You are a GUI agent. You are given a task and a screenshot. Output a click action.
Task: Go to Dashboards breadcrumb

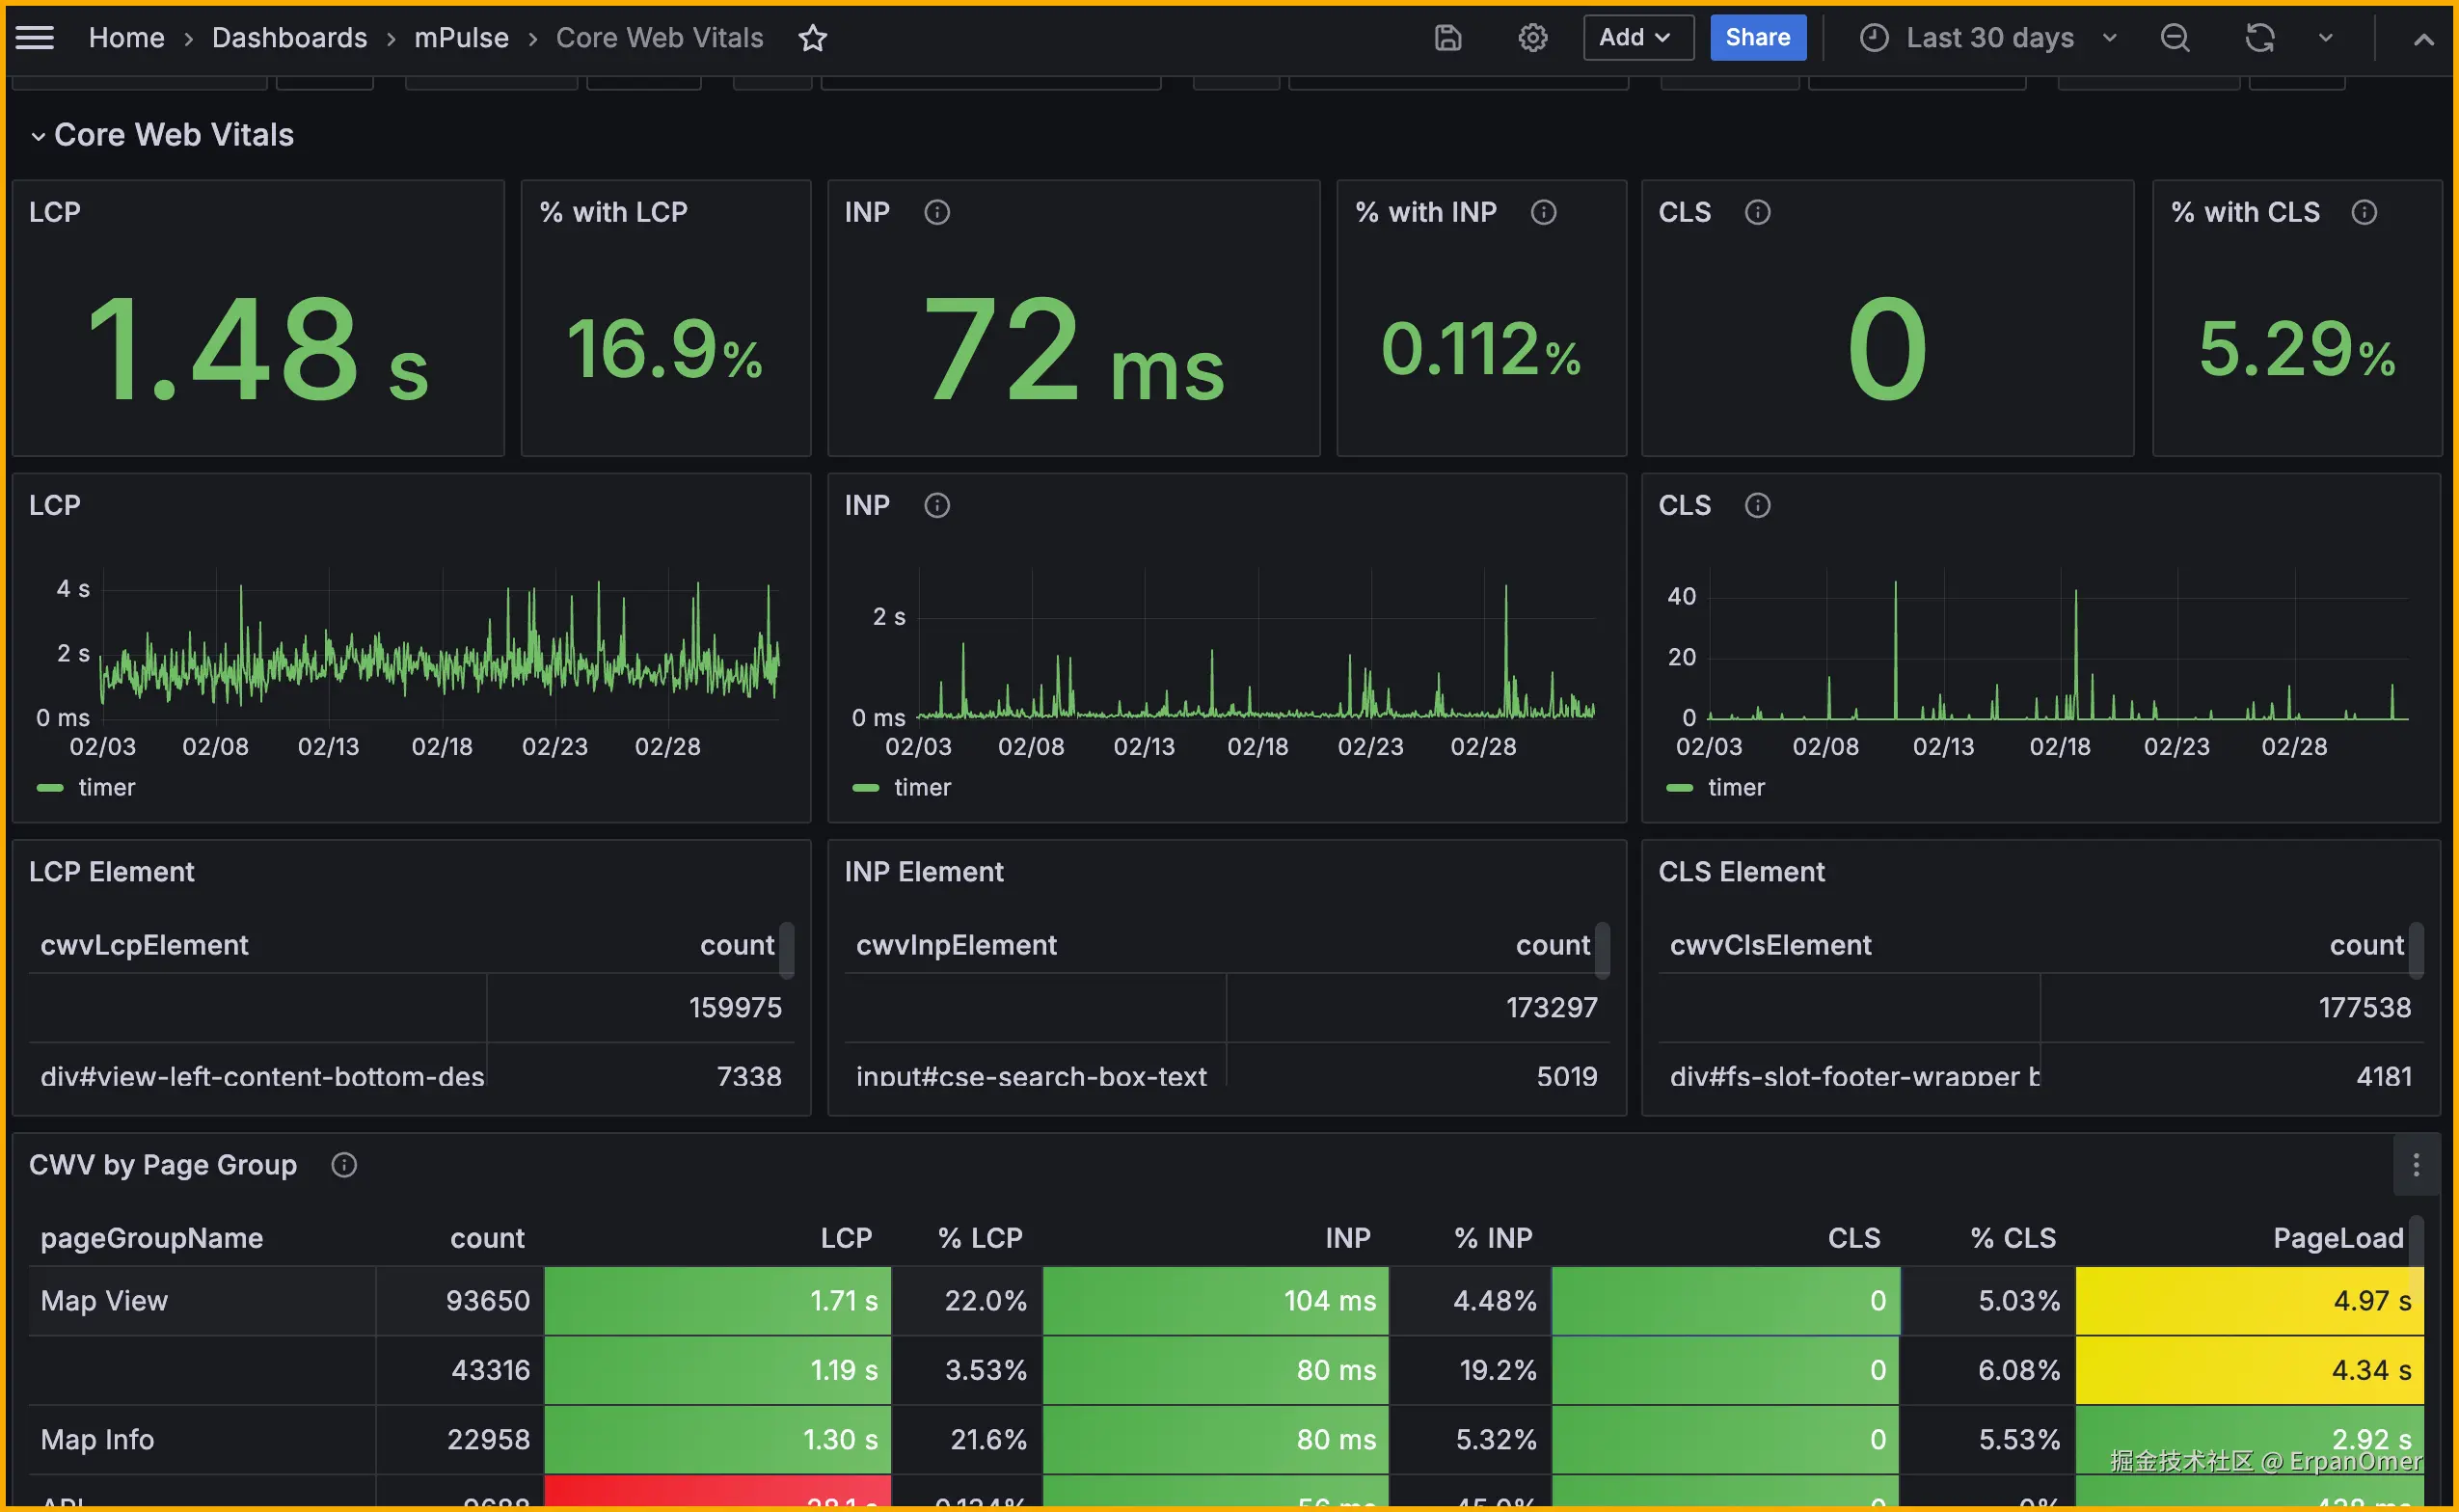289,38
